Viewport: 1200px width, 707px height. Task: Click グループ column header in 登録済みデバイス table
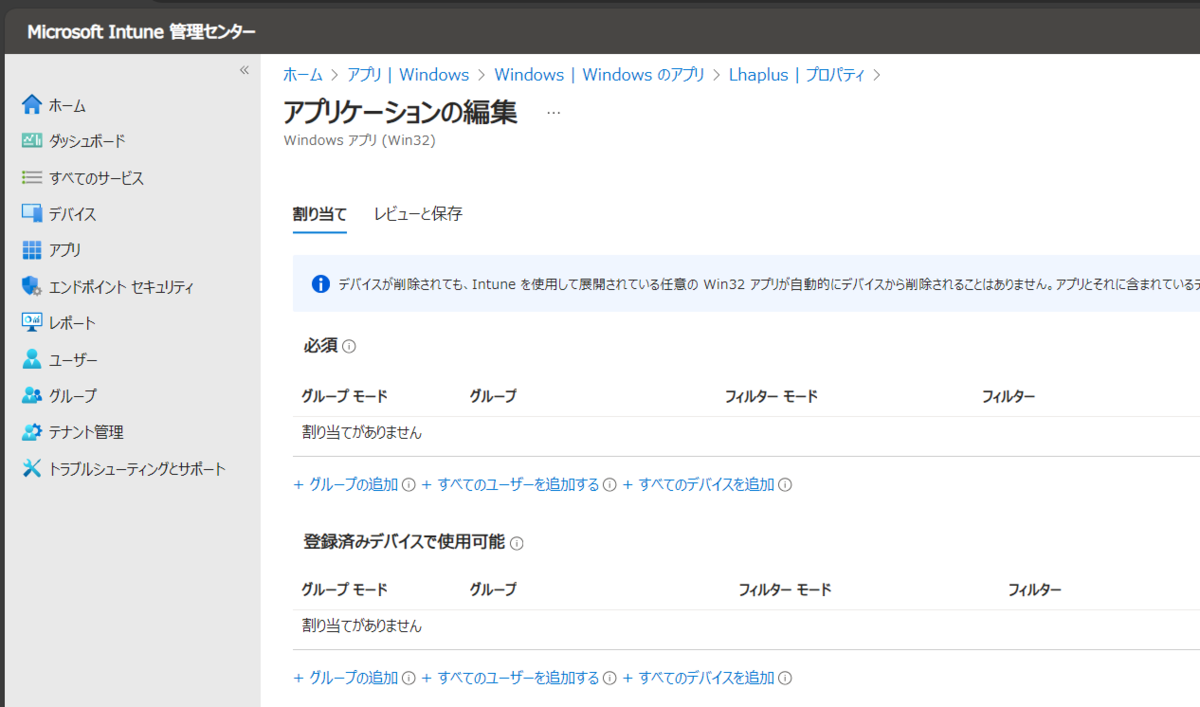(x=493, y=590)
